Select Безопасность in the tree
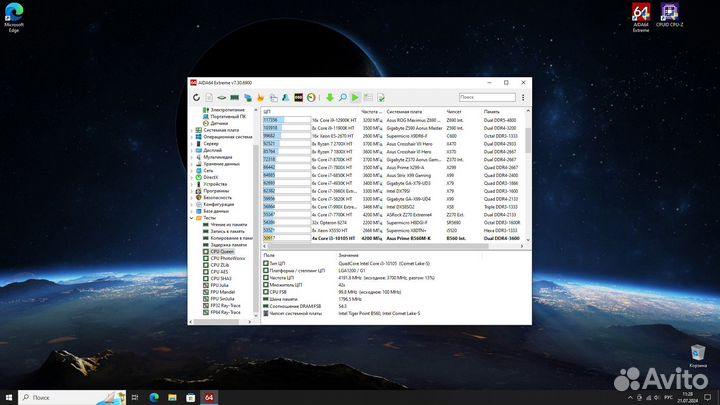 [218, 198]
